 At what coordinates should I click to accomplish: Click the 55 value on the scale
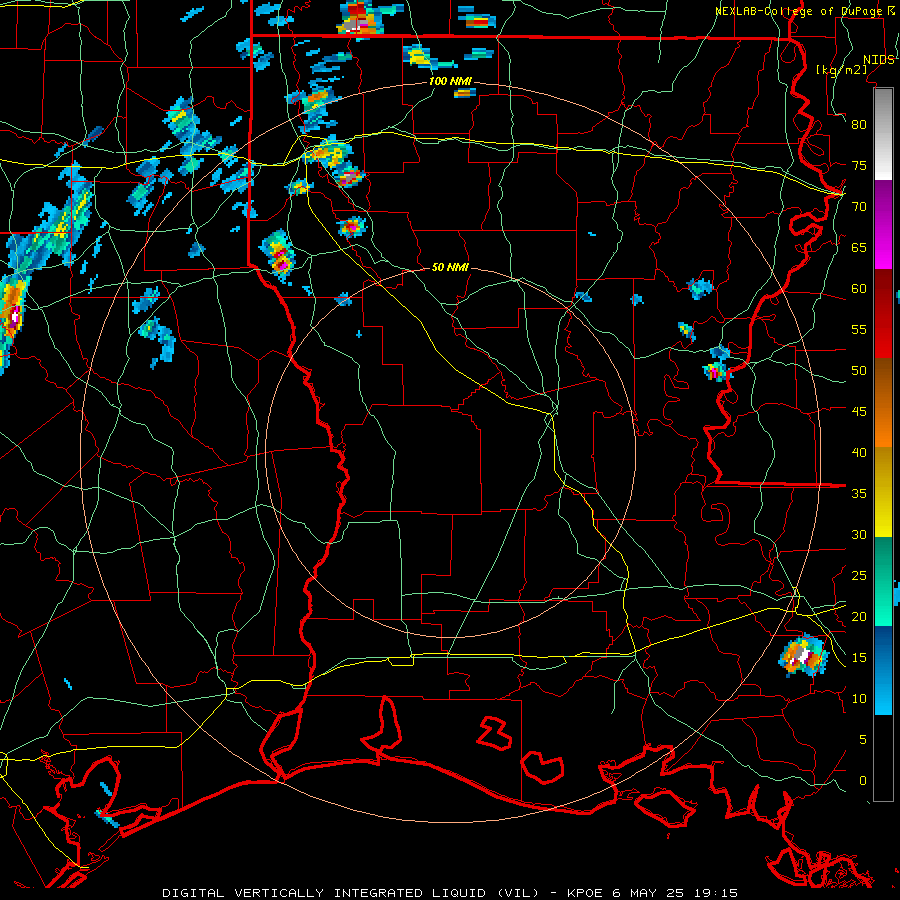pyautogui.click(x=859, y=329)
